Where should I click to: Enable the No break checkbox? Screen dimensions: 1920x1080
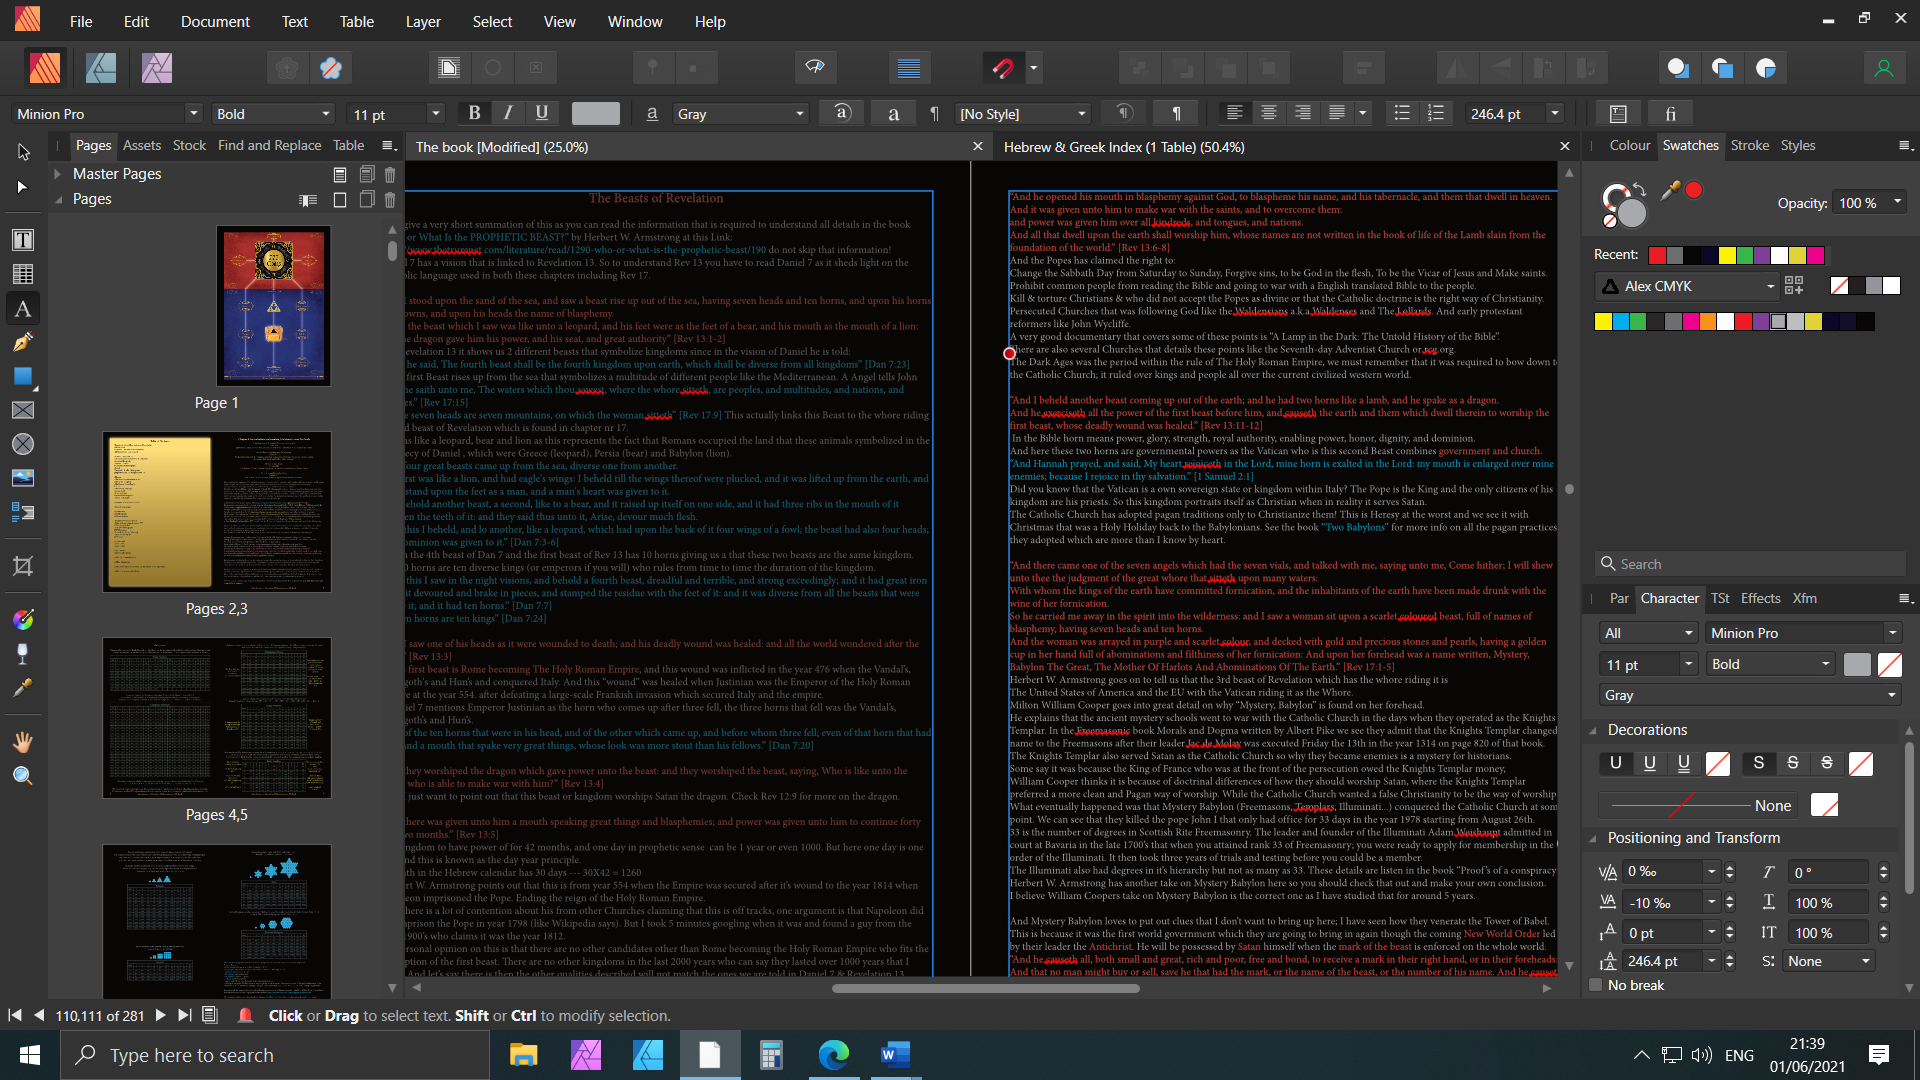tap(1596, 985)
